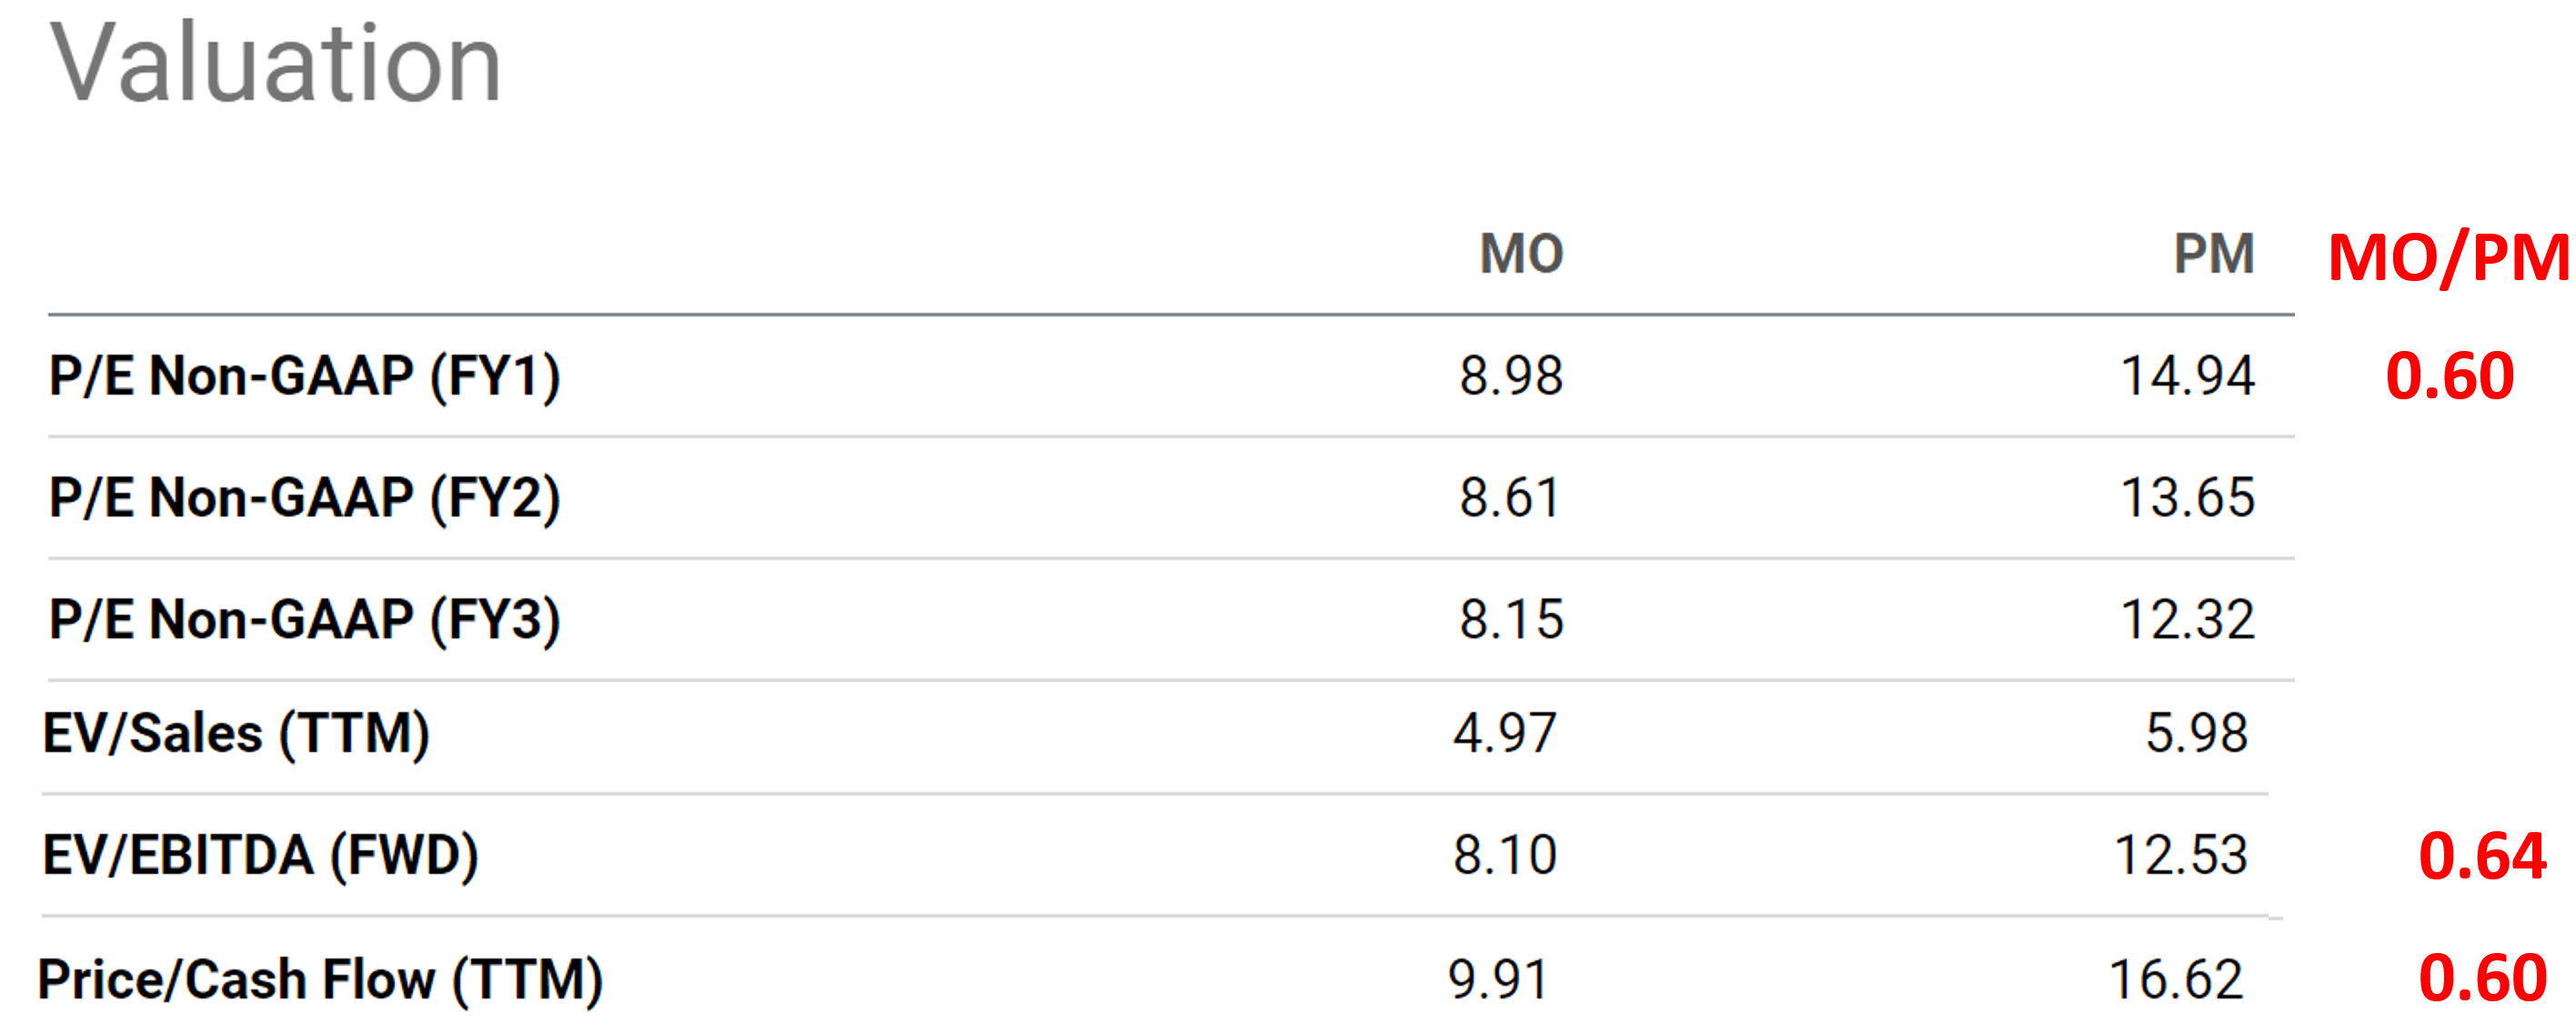Click the P/E Non-GAAP (FY3) row label
2576x1034 pixels.
[x=305, y=621]
